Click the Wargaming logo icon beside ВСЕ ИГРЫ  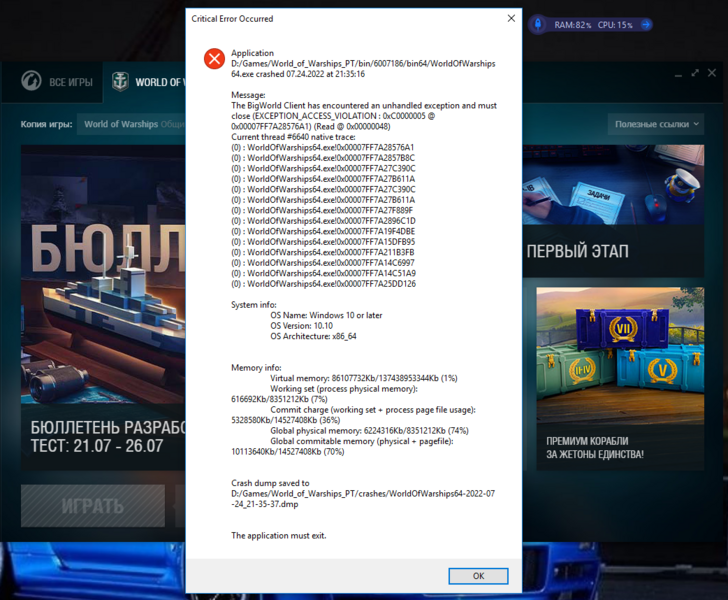tap(31, 81)
